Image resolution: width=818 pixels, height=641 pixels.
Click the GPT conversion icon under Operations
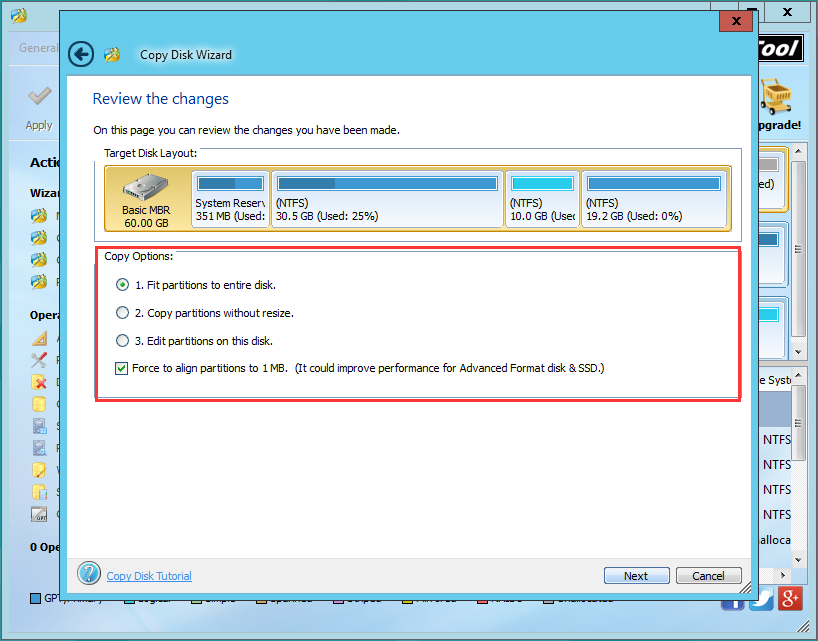pyautogui.click(x=38, y=514)
